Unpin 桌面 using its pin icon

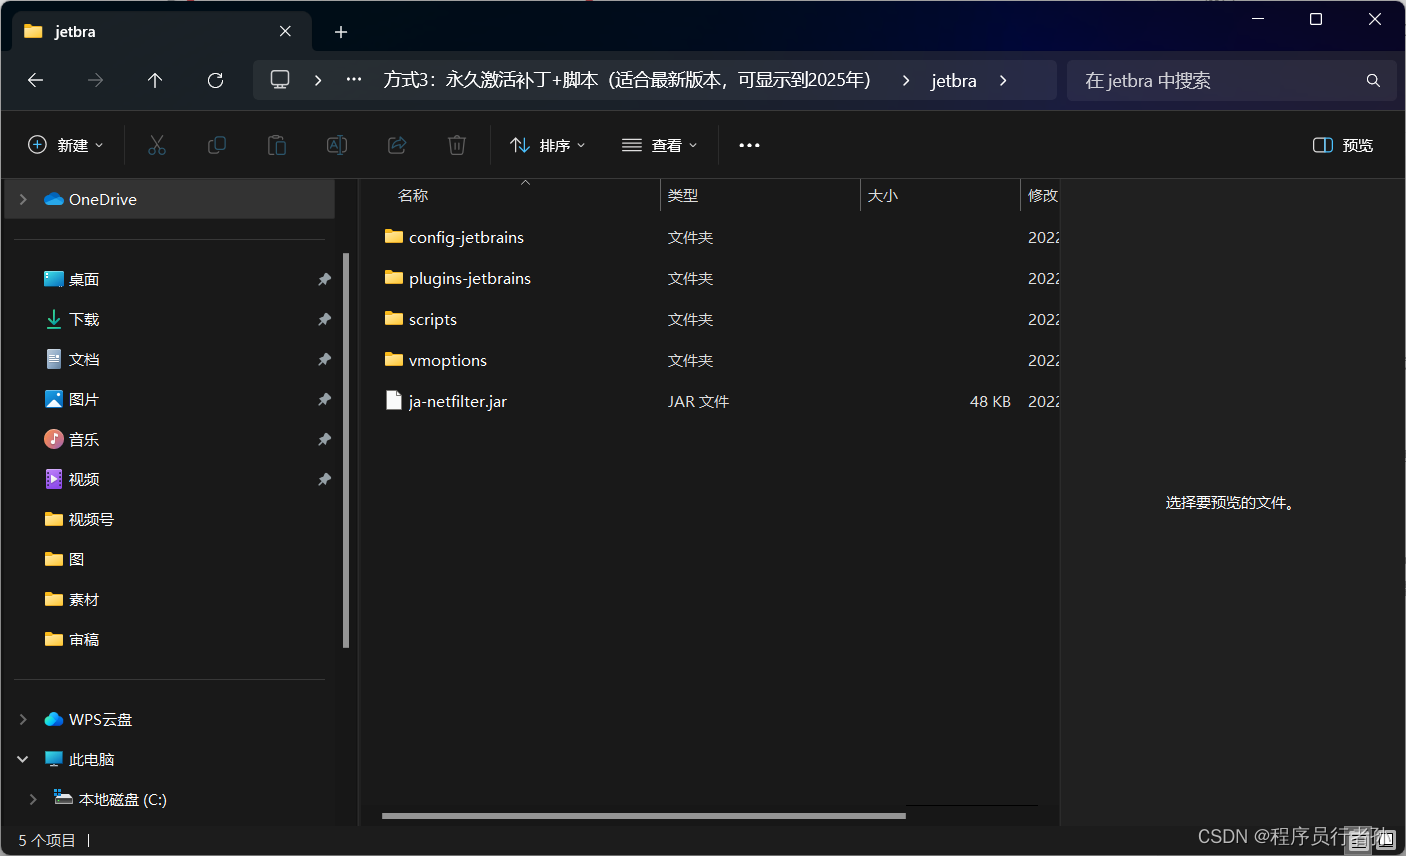(x=324, y=279)
